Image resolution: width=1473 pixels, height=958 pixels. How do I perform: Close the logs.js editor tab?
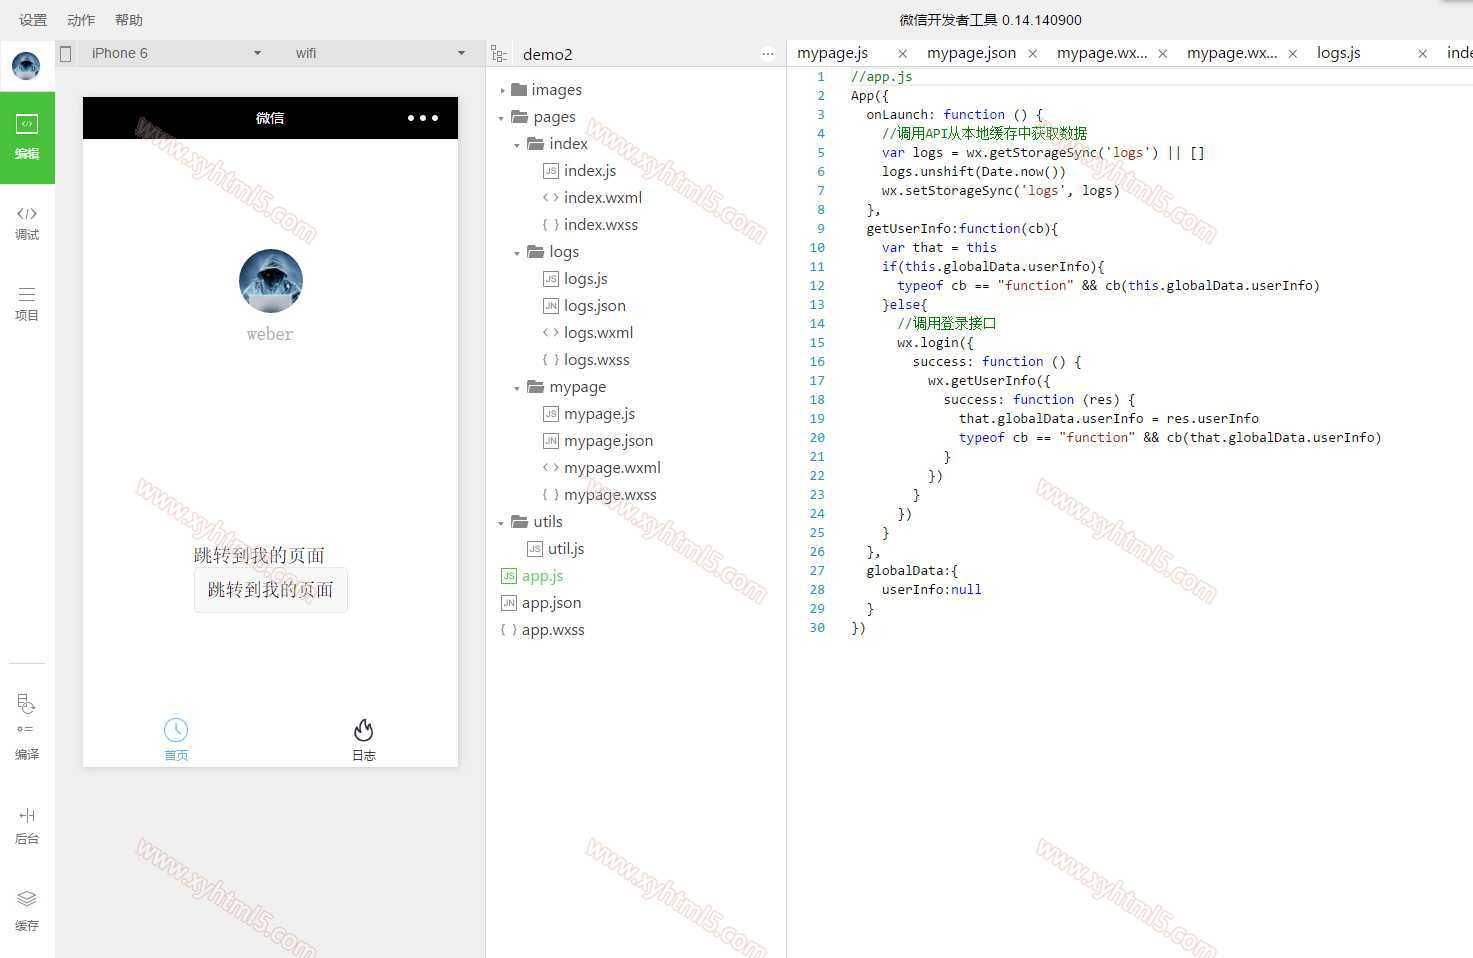[x=1422, y=54]
